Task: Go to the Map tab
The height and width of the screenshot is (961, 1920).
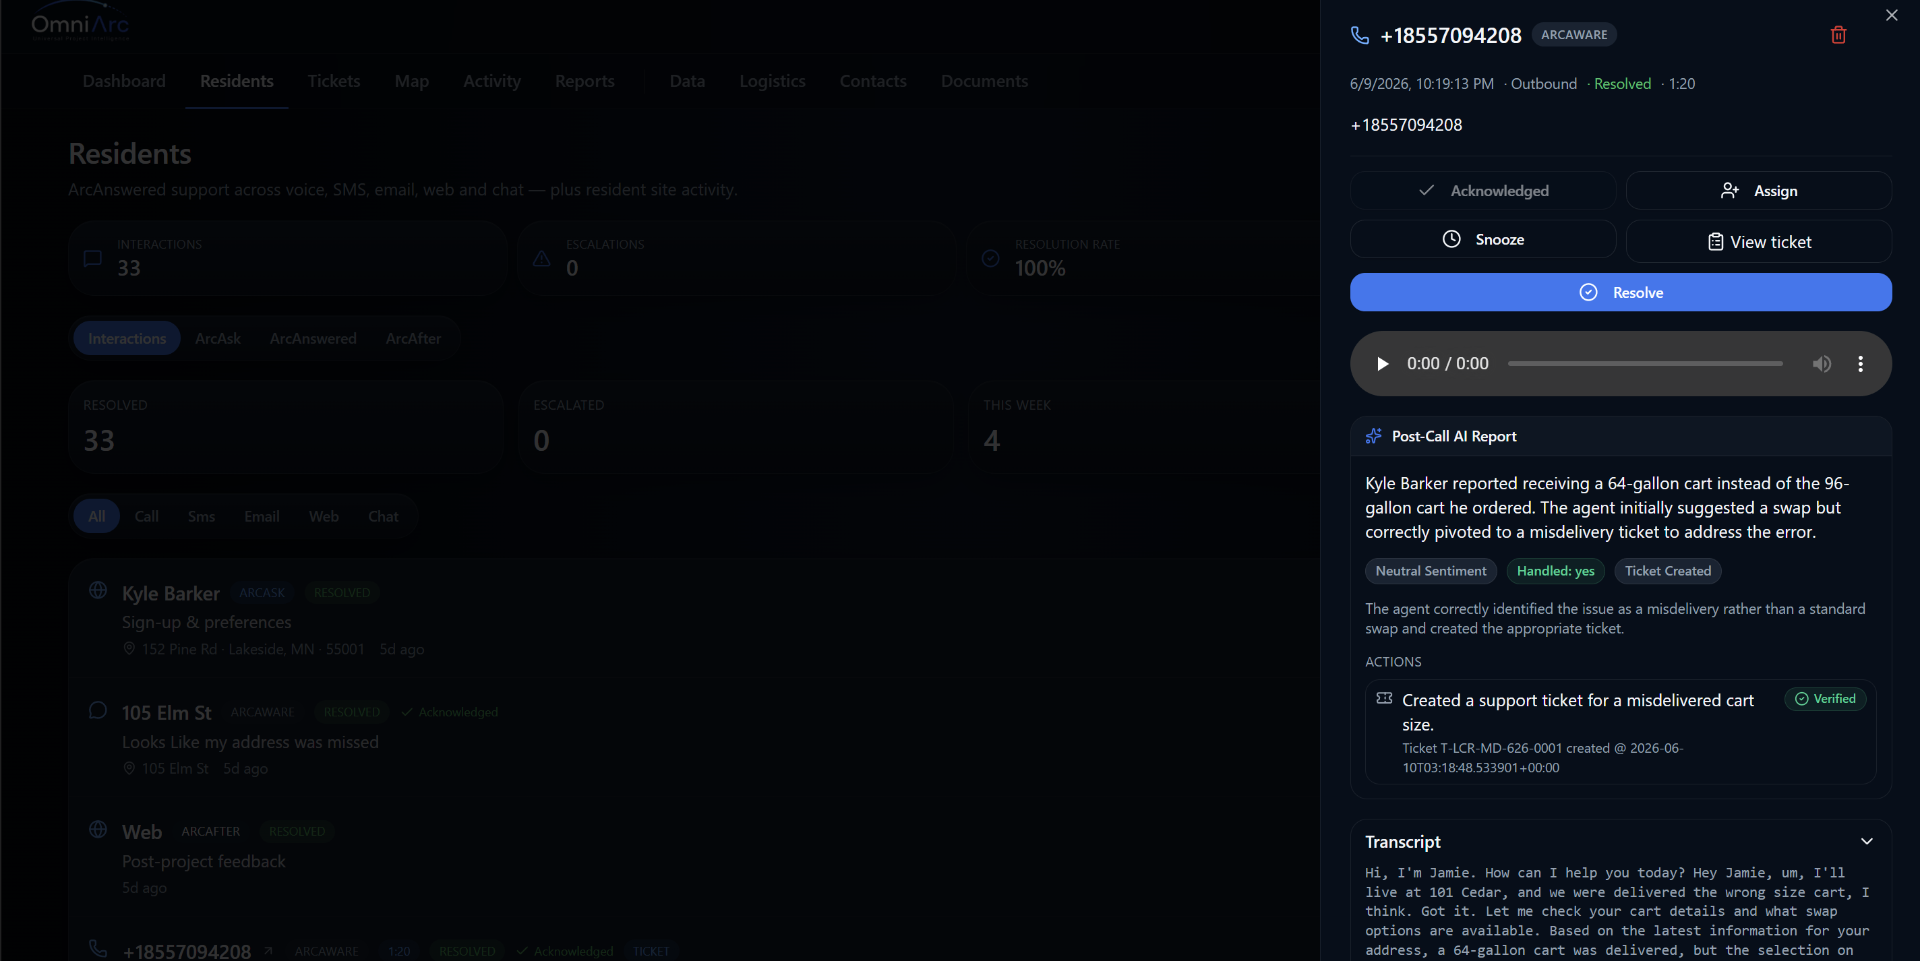Action: coord(412,81)
